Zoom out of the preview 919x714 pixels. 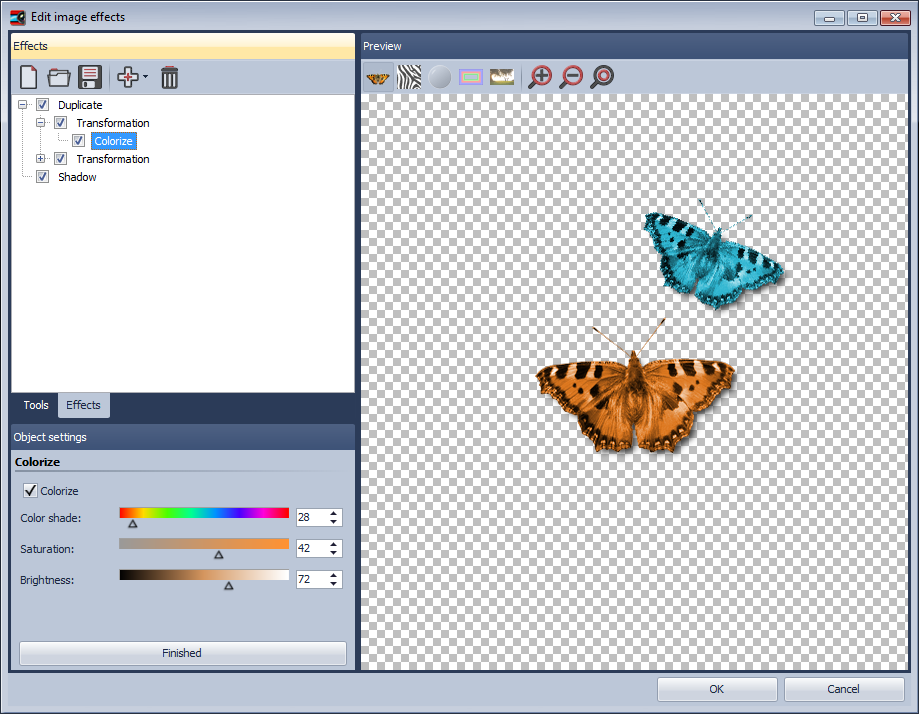[x=571, y=76]
